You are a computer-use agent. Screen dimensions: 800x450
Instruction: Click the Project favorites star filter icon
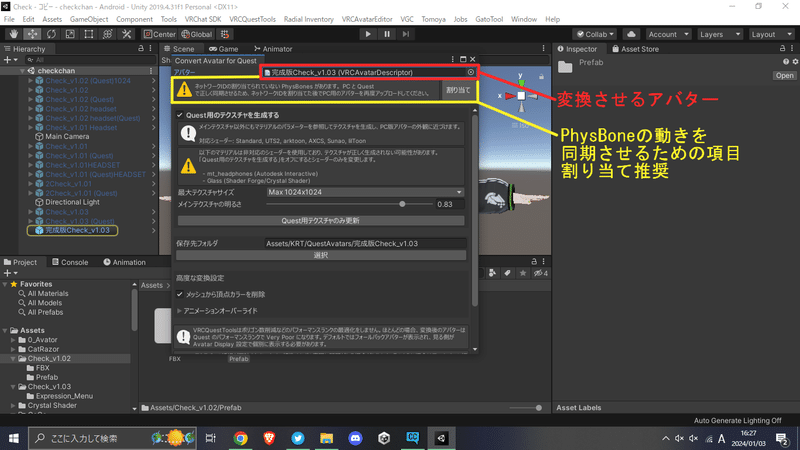[x=522, y=273]
